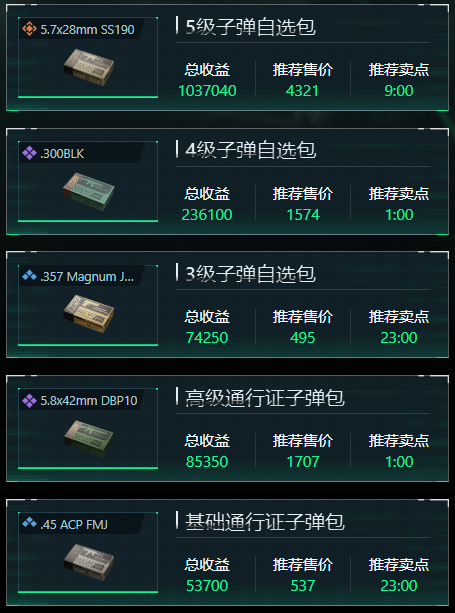Select the .45 ACP FMJ ammo box image
This screenshot has height=613, width=455.
tap(89, 562)
